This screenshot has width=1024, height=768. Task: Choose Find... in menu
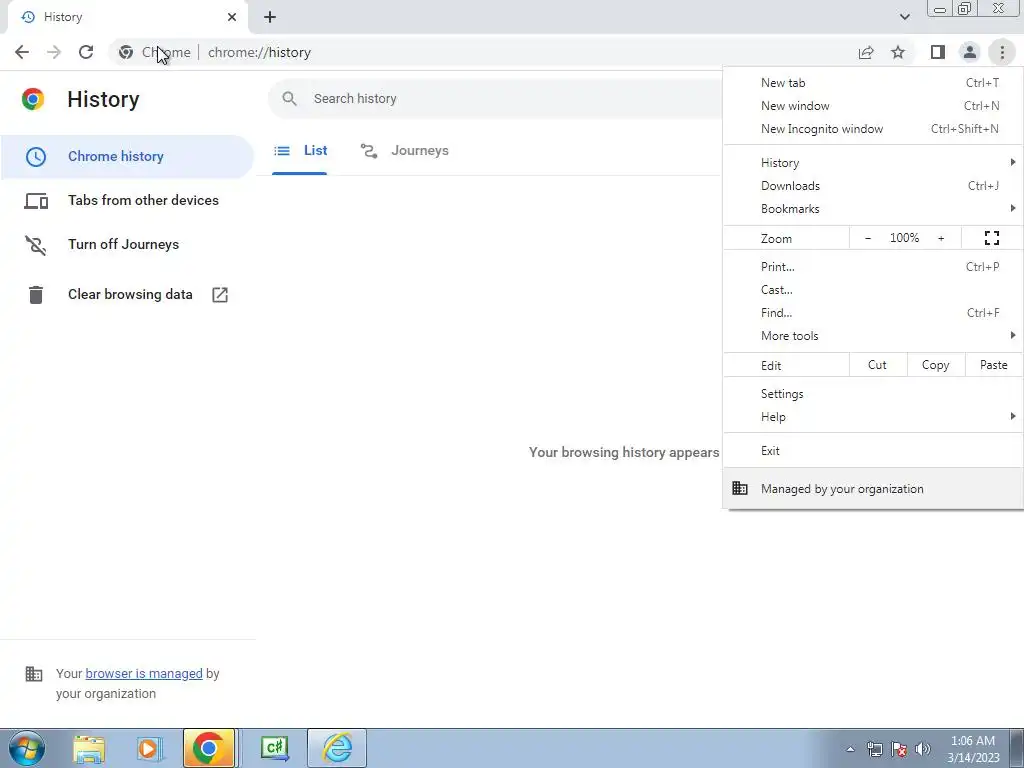873,313
